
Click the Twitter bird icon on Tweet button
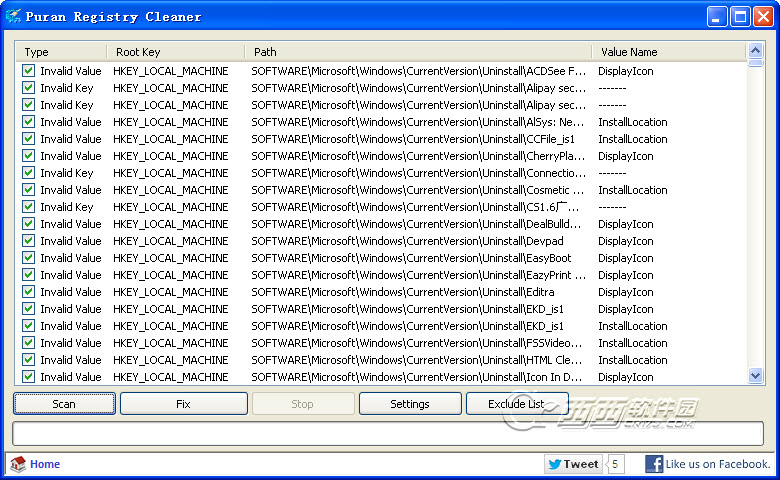pos(554,465)
